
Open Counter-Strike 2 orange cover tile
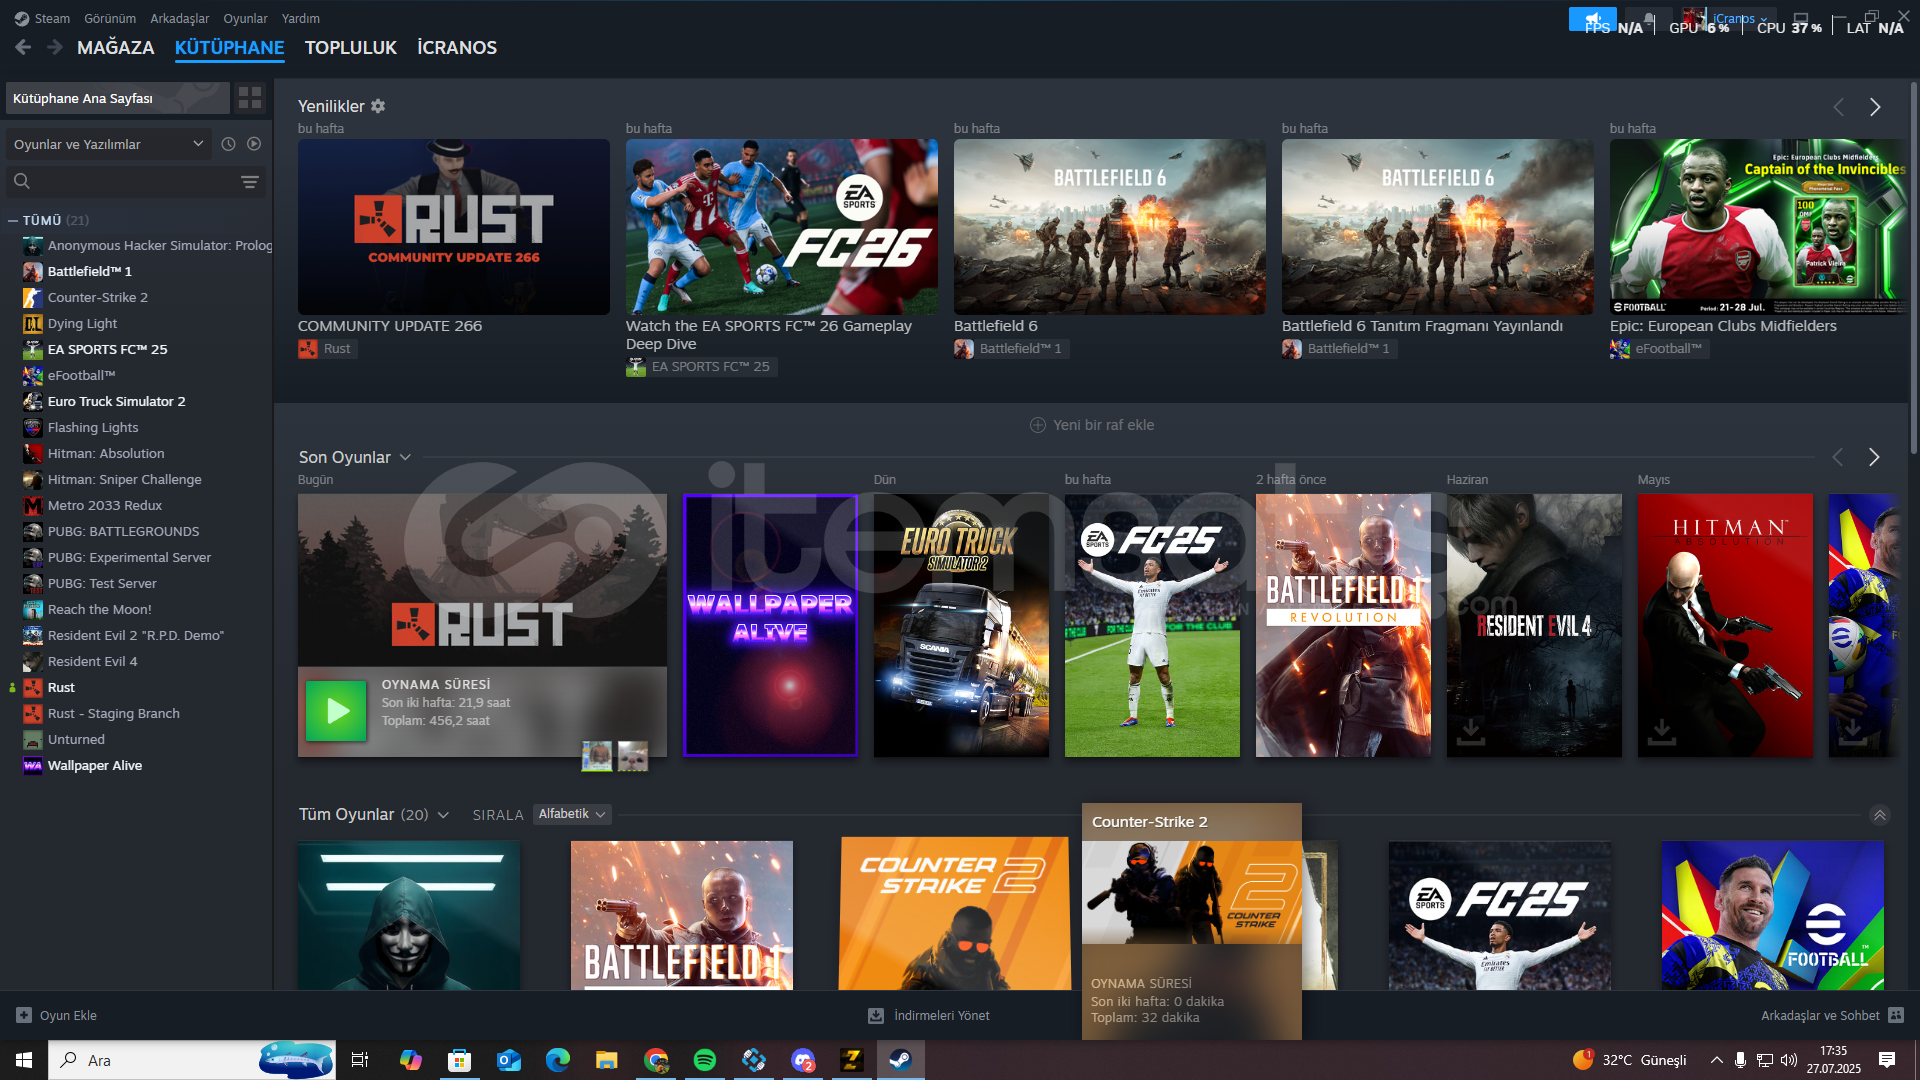coord(954,915)
